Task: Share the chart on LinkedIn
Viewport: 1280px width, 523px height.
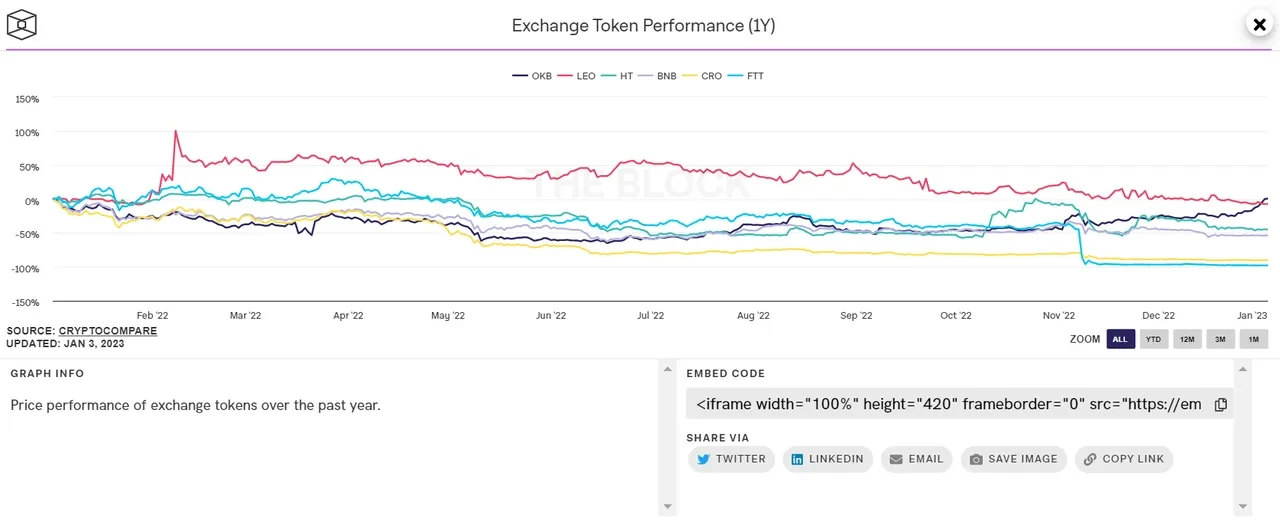Action: coord(827,459)
